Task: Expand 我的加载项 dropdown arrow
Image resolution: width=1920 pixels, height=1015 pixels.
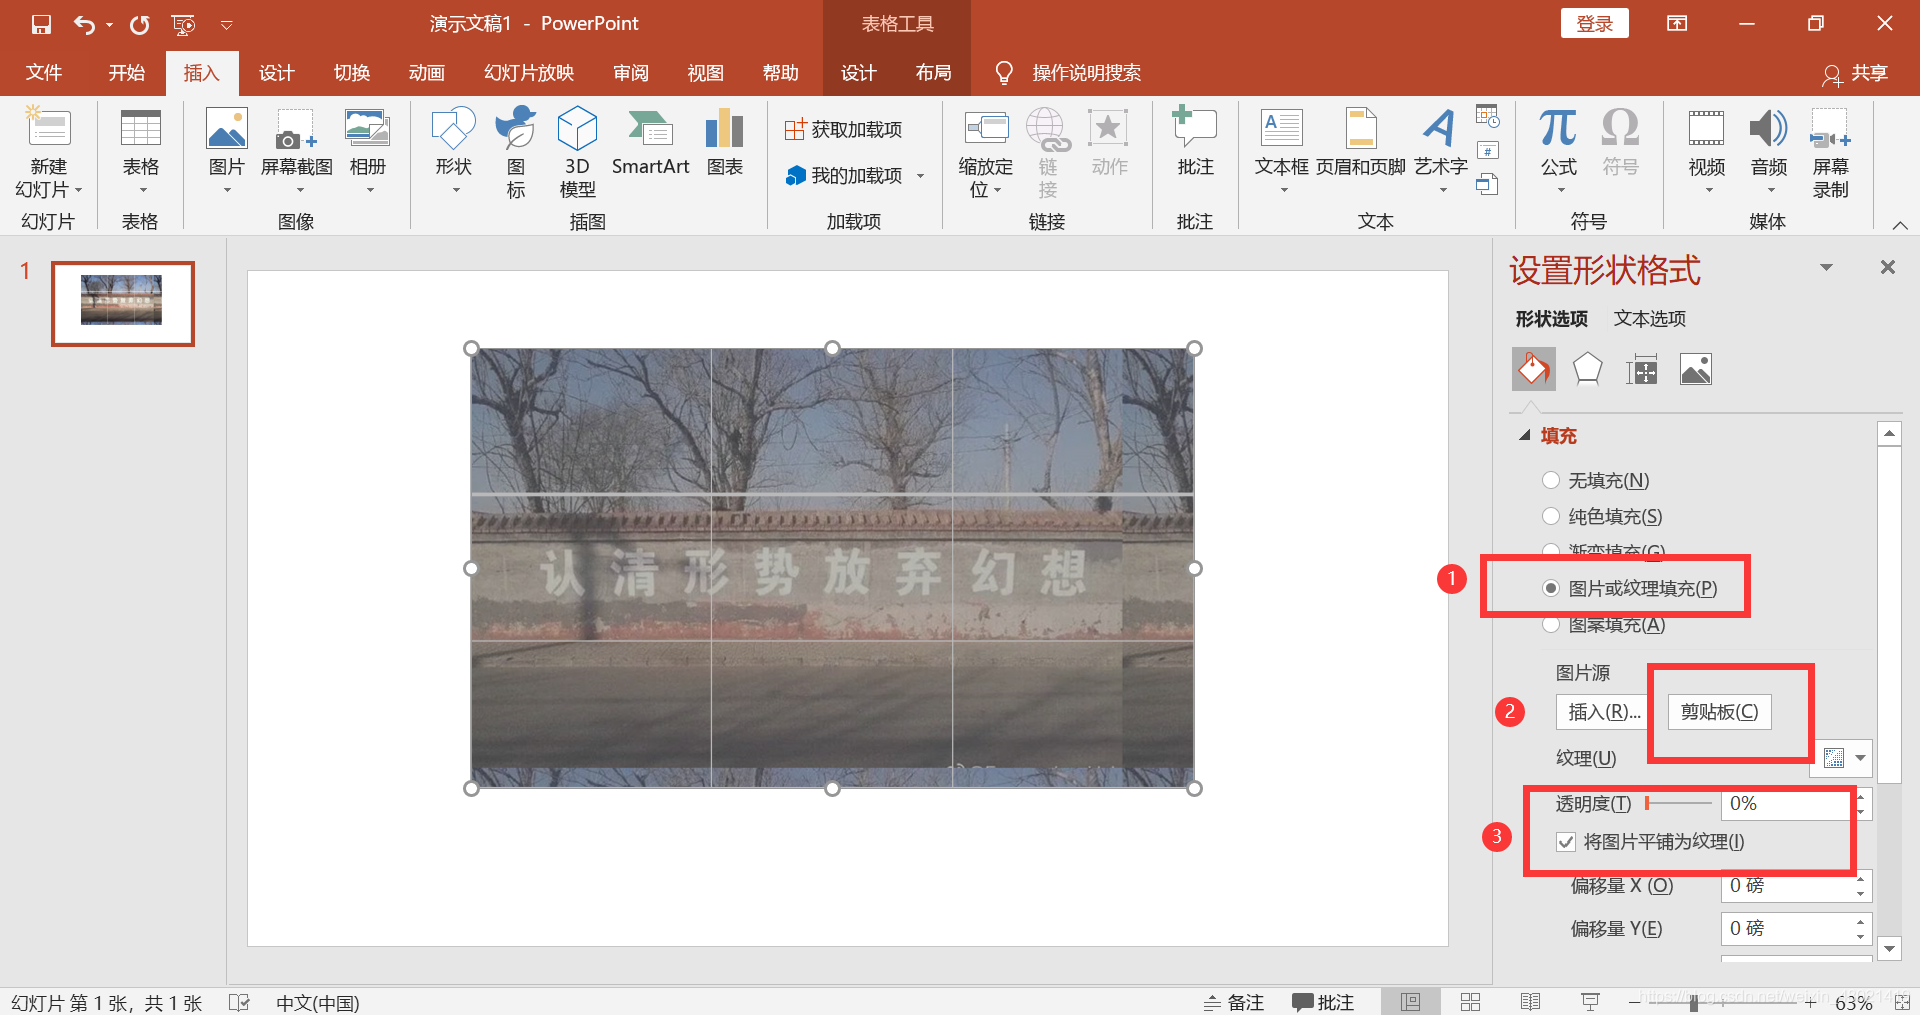Action: (x=920, y=176)
